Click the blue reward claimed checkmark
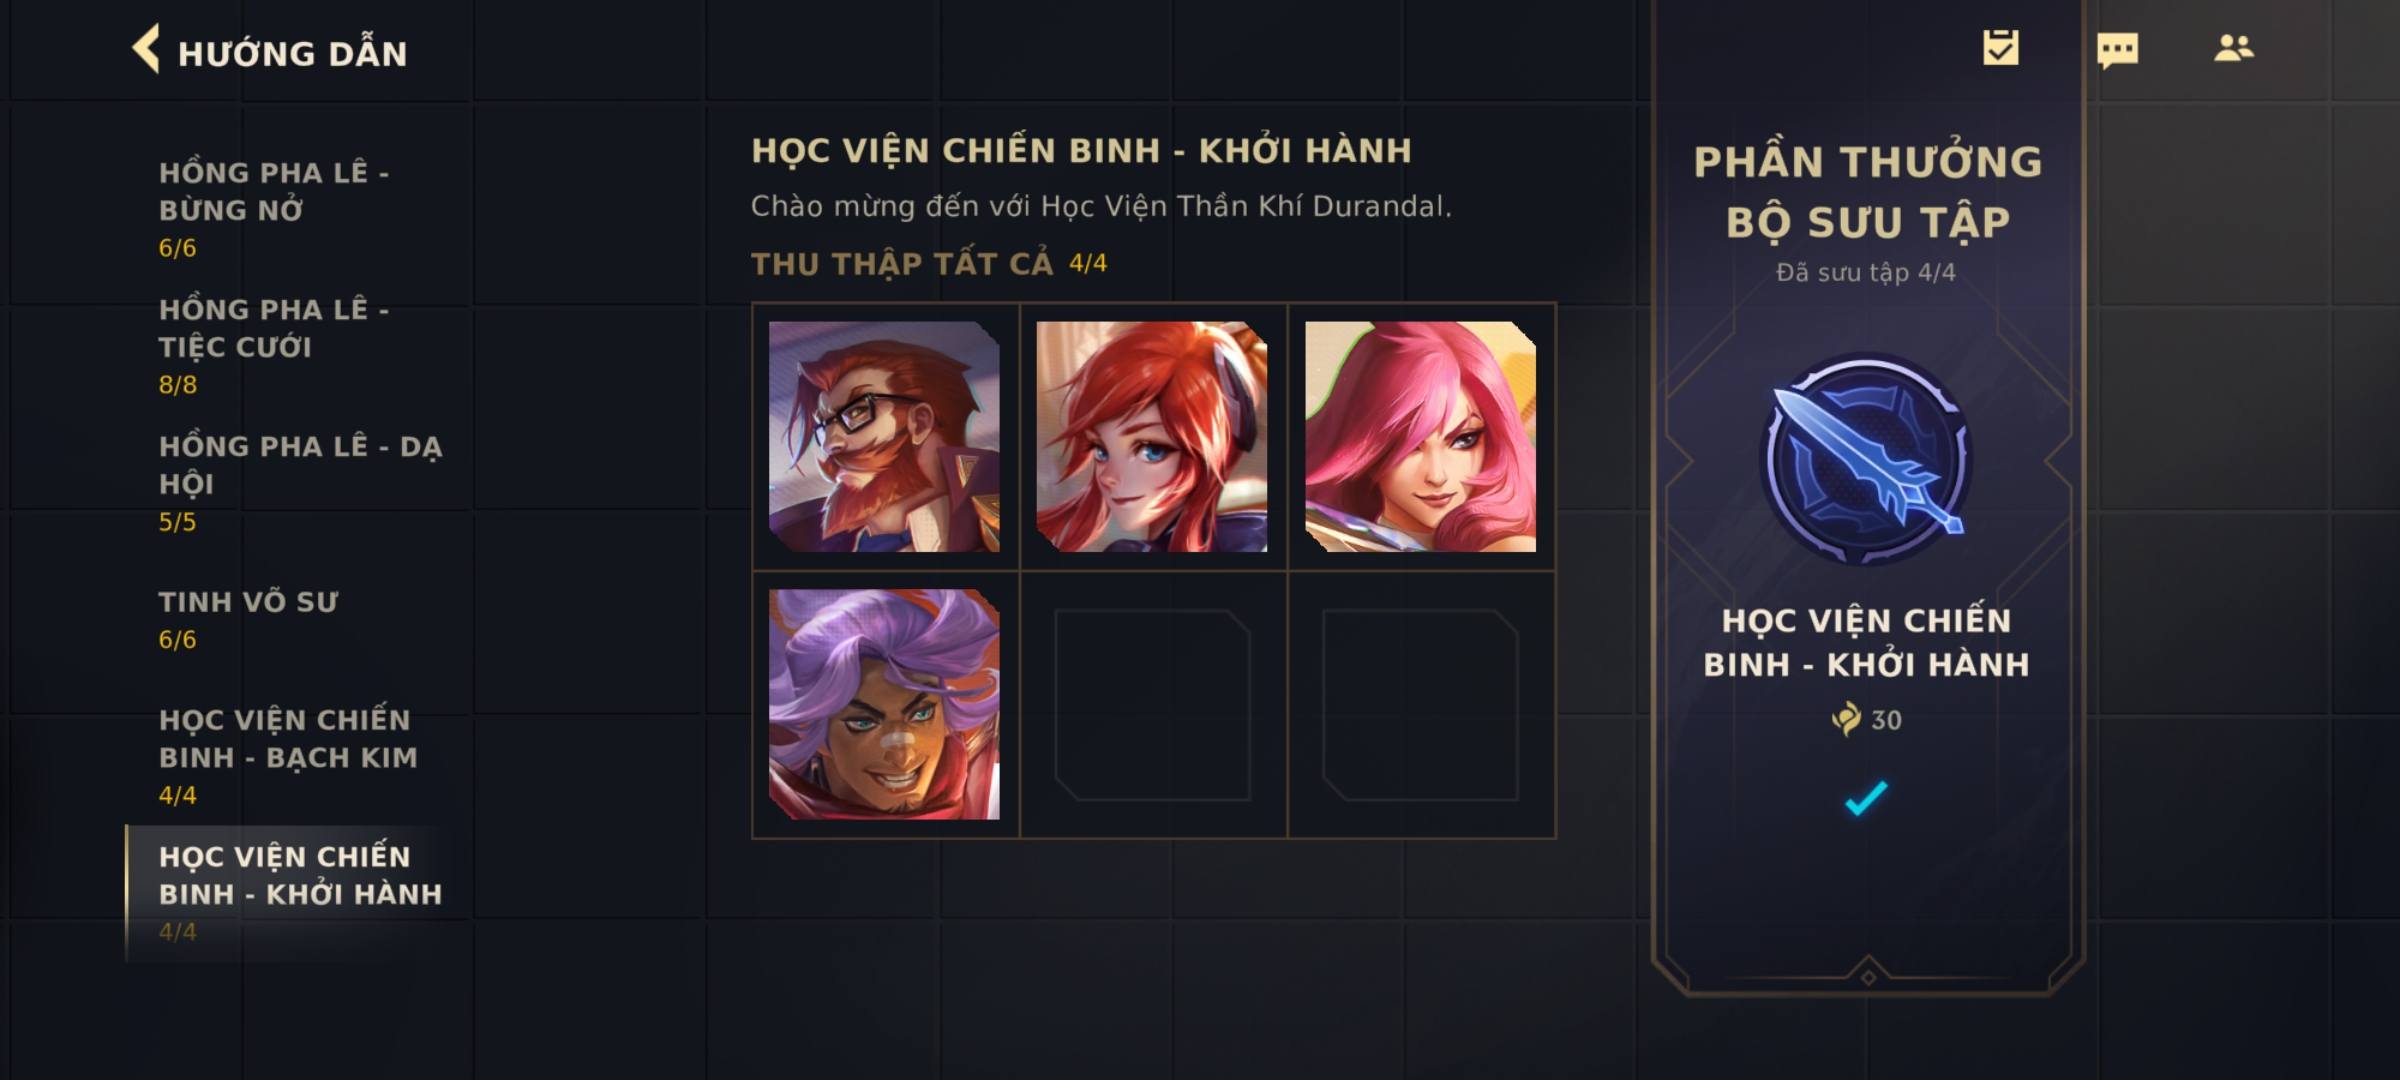The width and height of the screenshot is (2400, 1080). (1866, 798)
